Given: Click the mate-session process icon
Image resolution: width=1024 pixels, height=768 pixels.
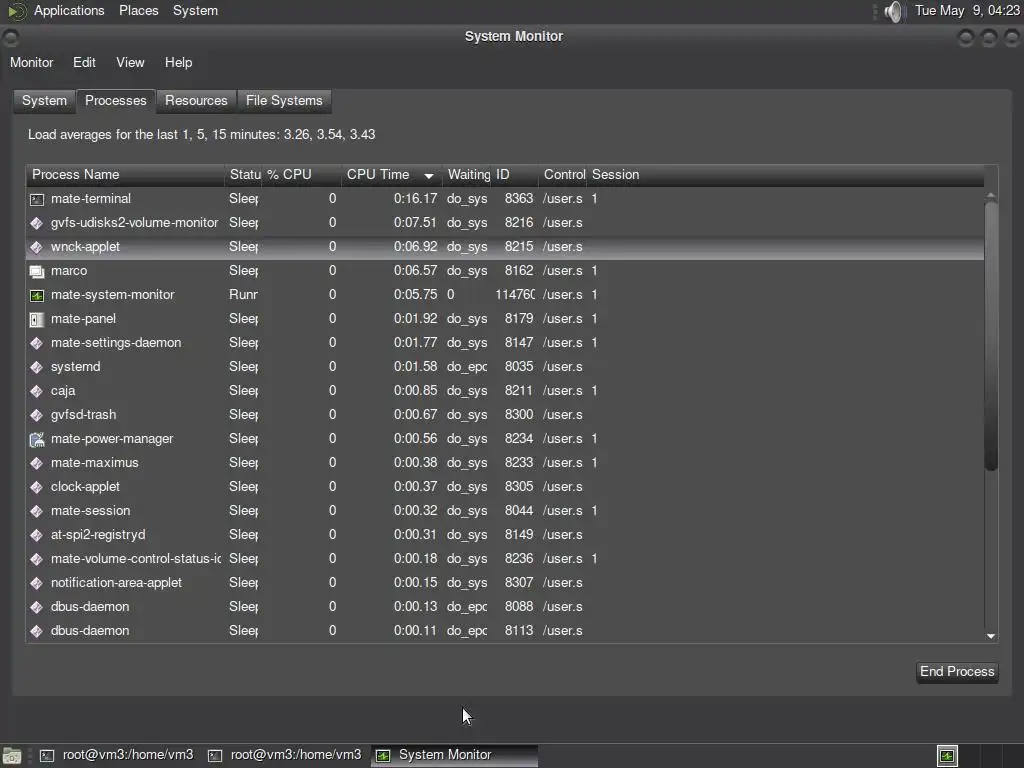Looking at the screenshot, I should (37, 511).
